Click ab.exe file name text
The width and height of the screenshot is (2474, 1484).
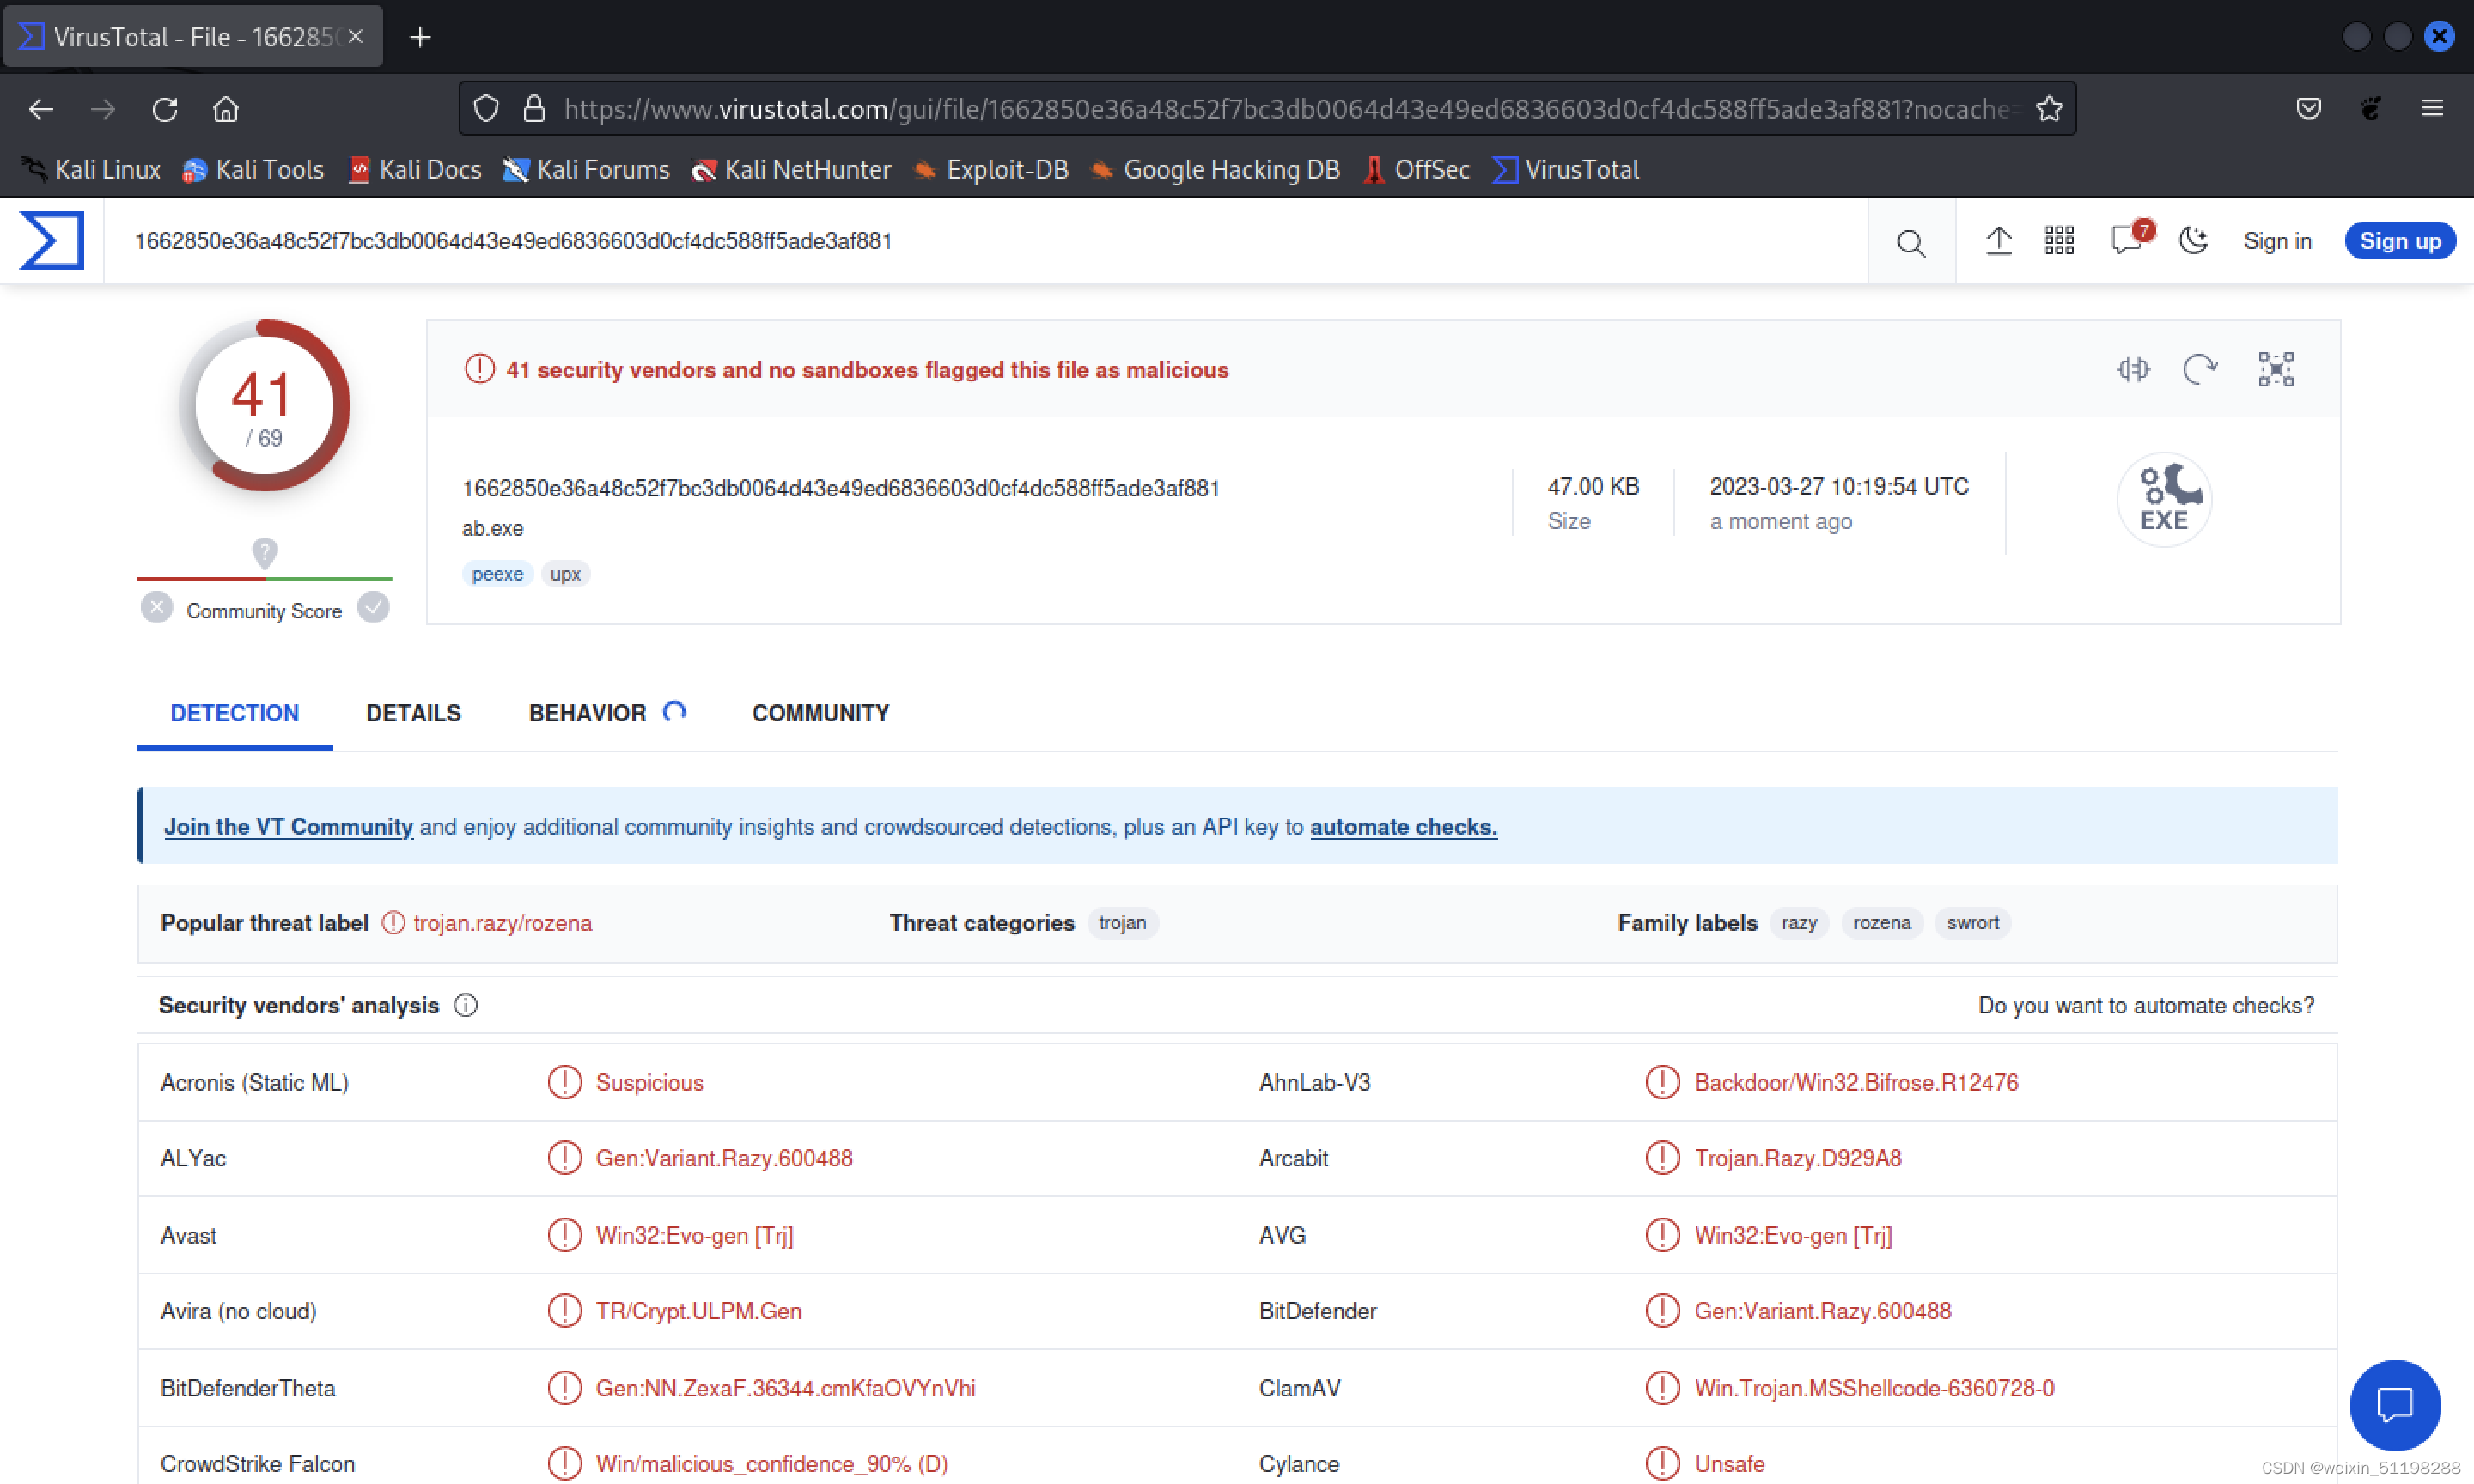coord(492,528)
